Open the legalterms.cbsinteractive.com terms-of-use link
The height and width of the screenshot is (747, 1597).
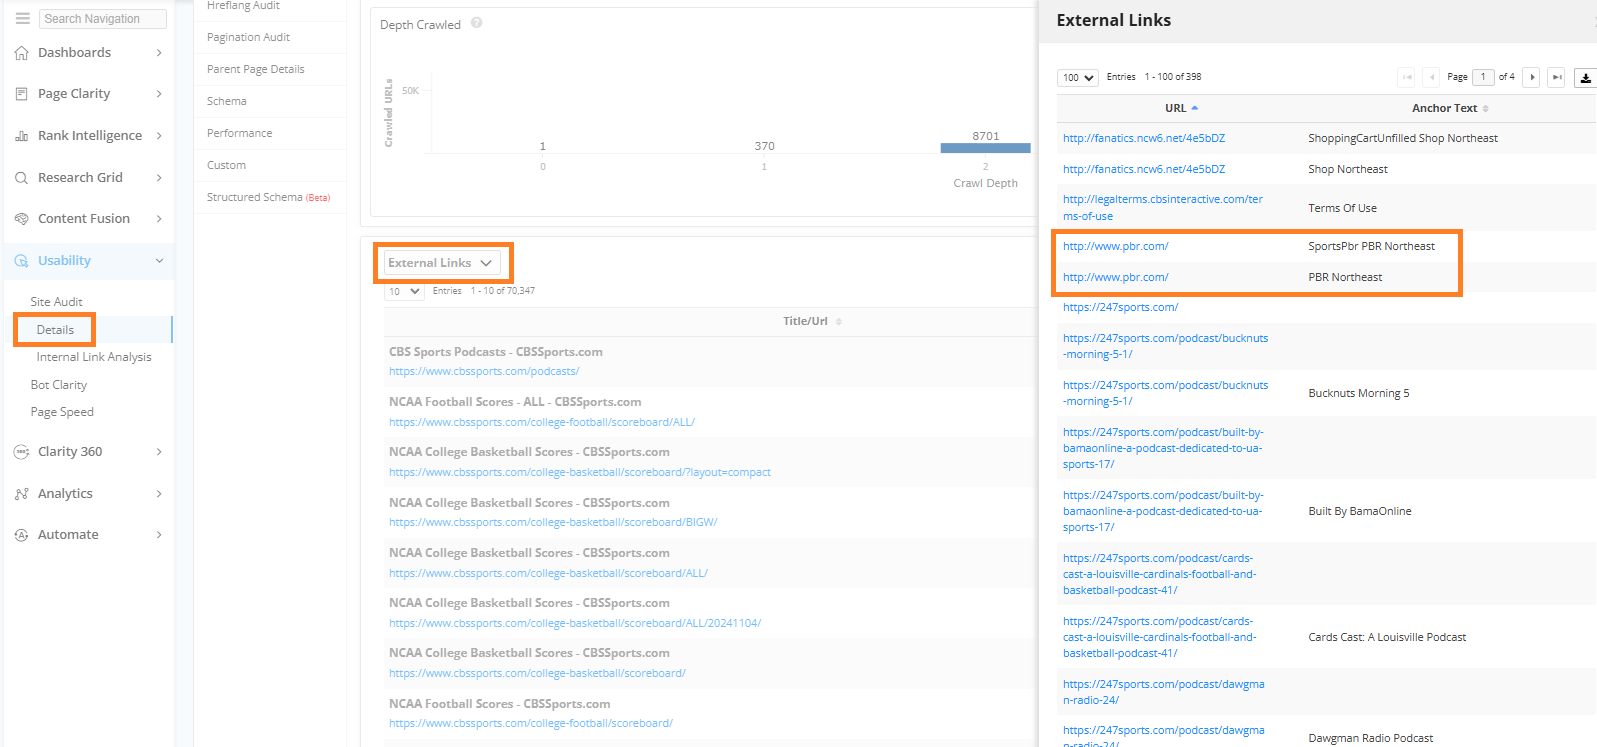click(1162, 207)
